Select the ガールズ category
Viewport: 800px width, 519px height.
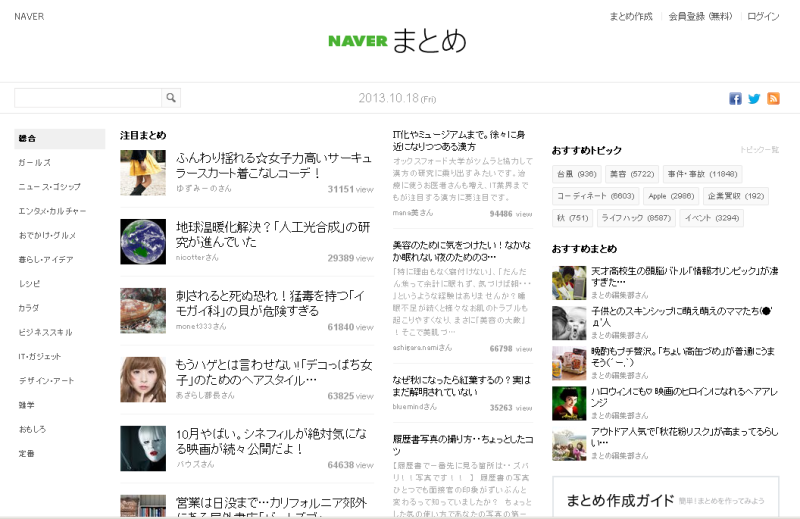(x=35, y=162)
